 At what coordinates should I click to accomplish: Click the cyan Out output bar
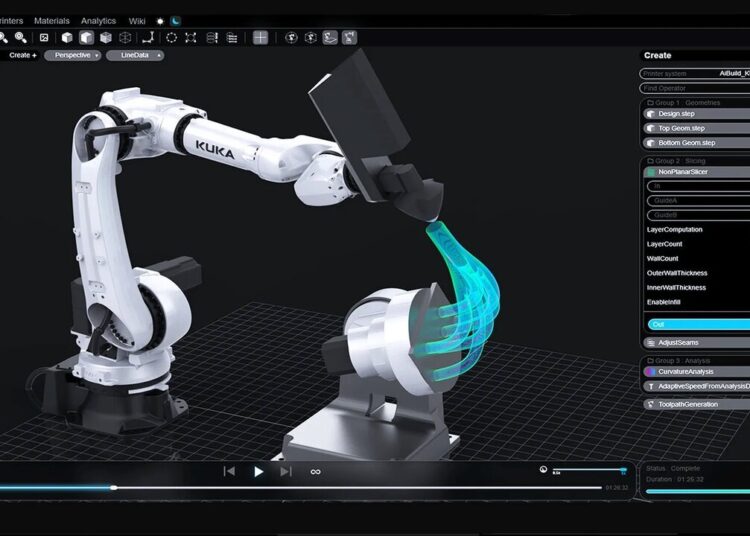tap(698, 324)
